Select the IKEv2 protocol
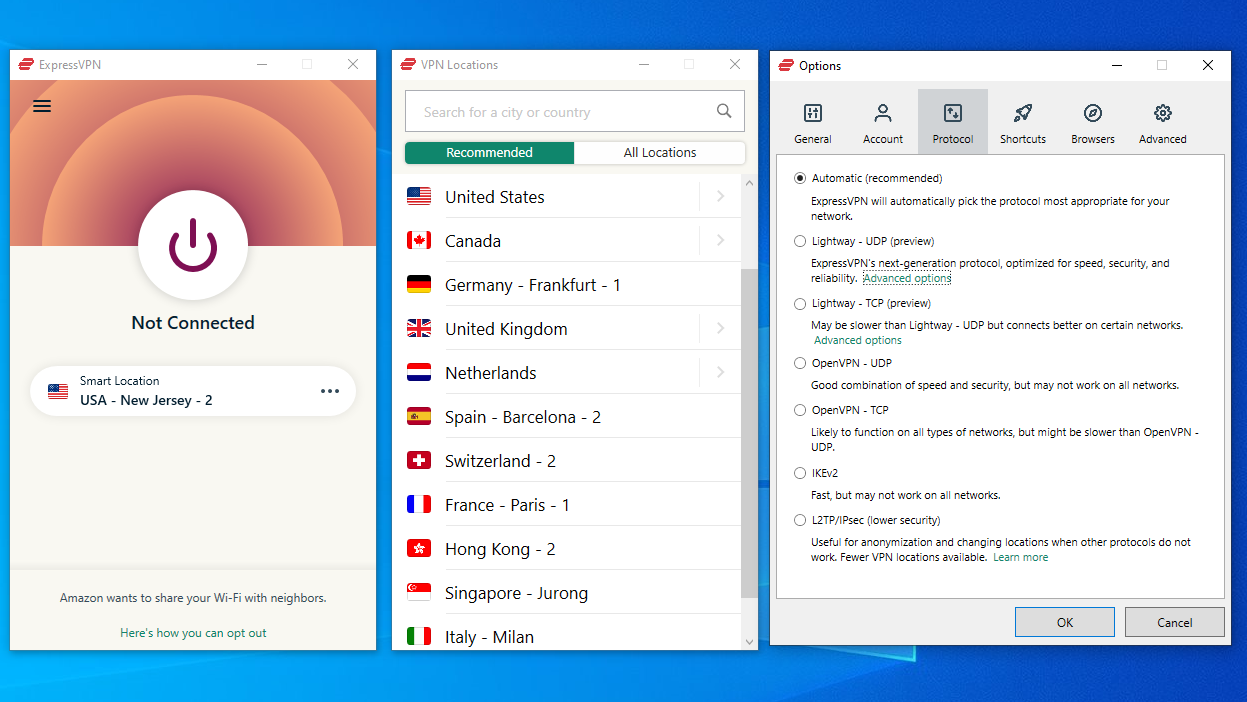1247x702 pixels. point(800,472)
